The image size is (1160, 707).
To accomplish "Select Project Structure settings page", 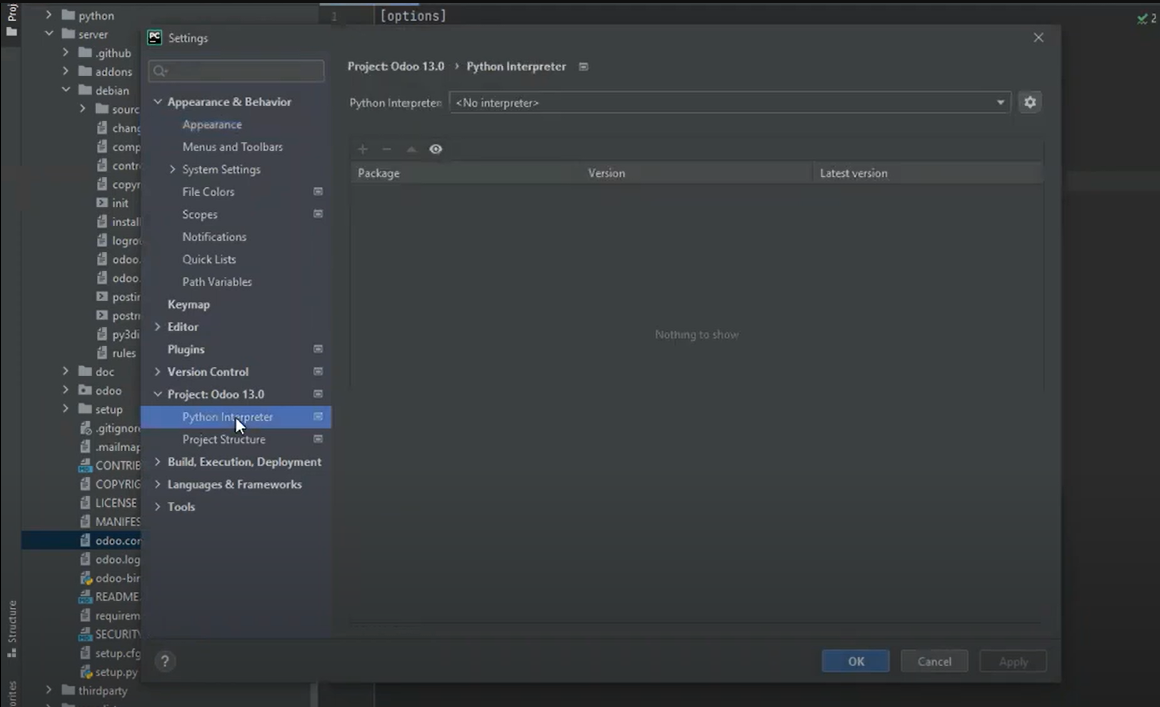I will click(x=223, y=439).
